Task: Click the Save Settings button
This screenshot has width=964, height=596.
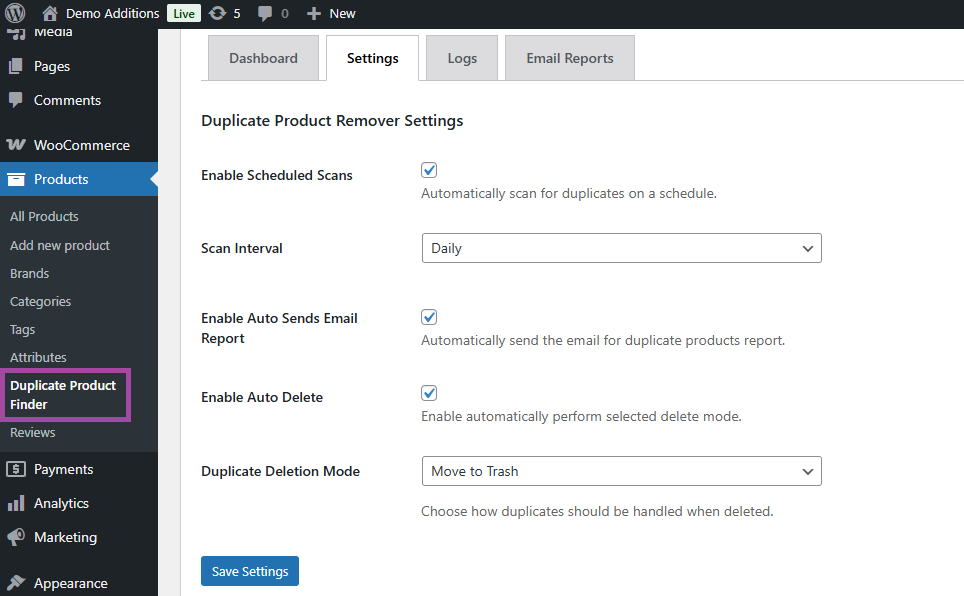Action: coord(250,571)
